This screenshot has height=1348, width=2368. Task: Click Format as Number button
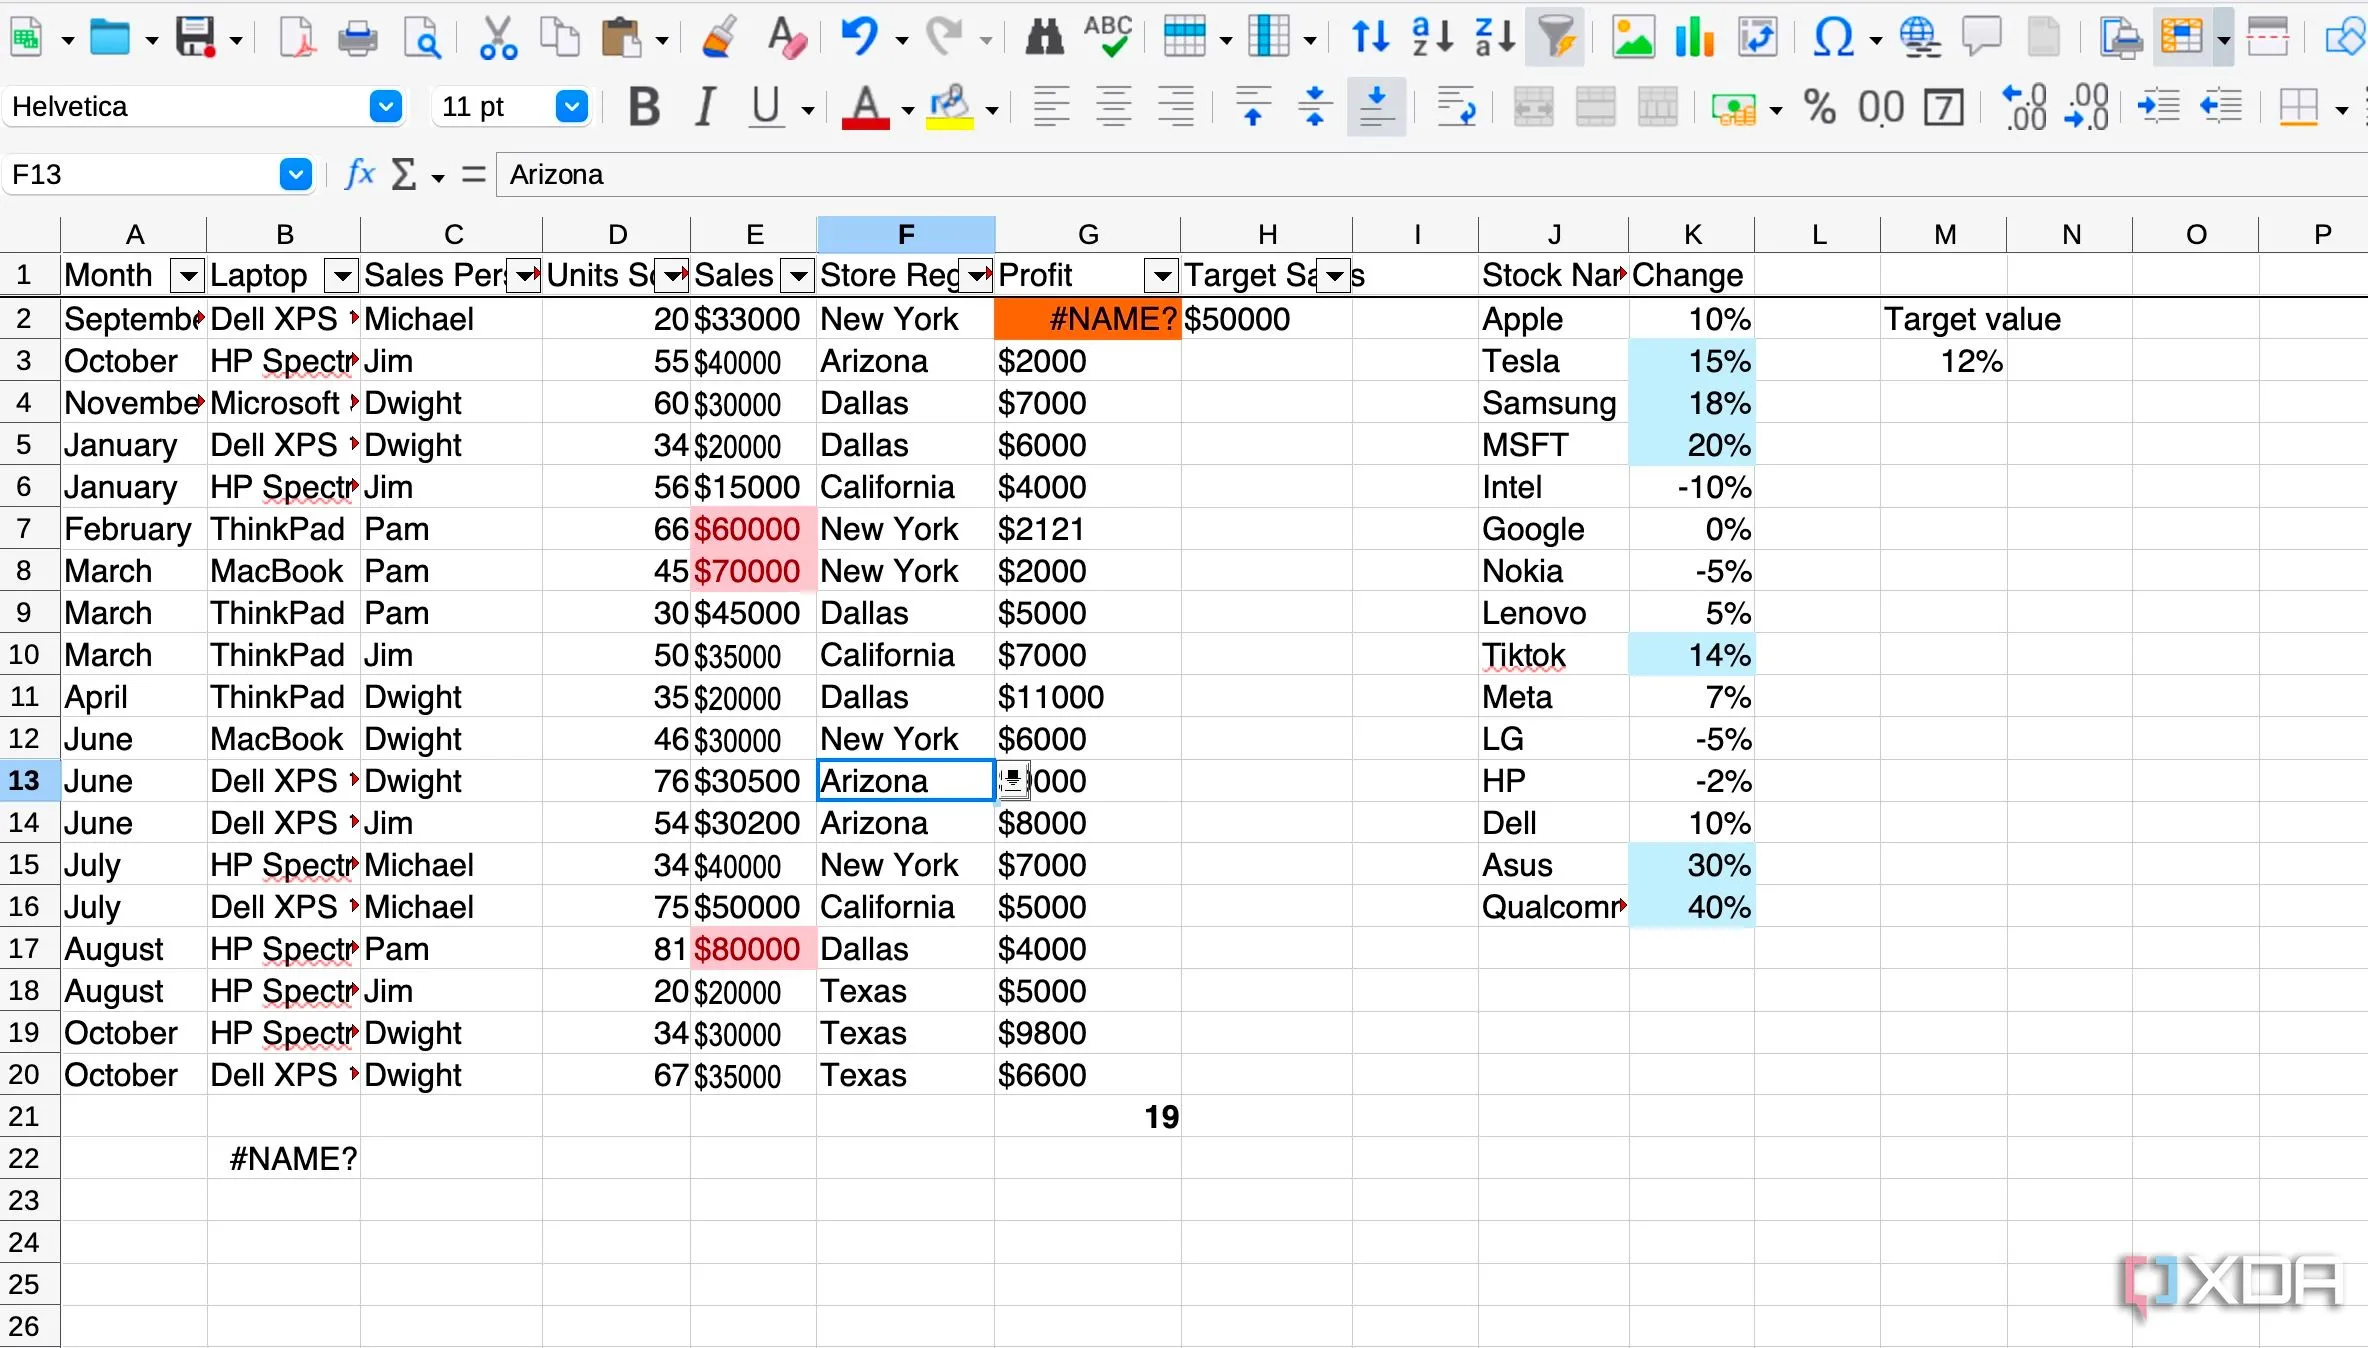click(1880, 106)
